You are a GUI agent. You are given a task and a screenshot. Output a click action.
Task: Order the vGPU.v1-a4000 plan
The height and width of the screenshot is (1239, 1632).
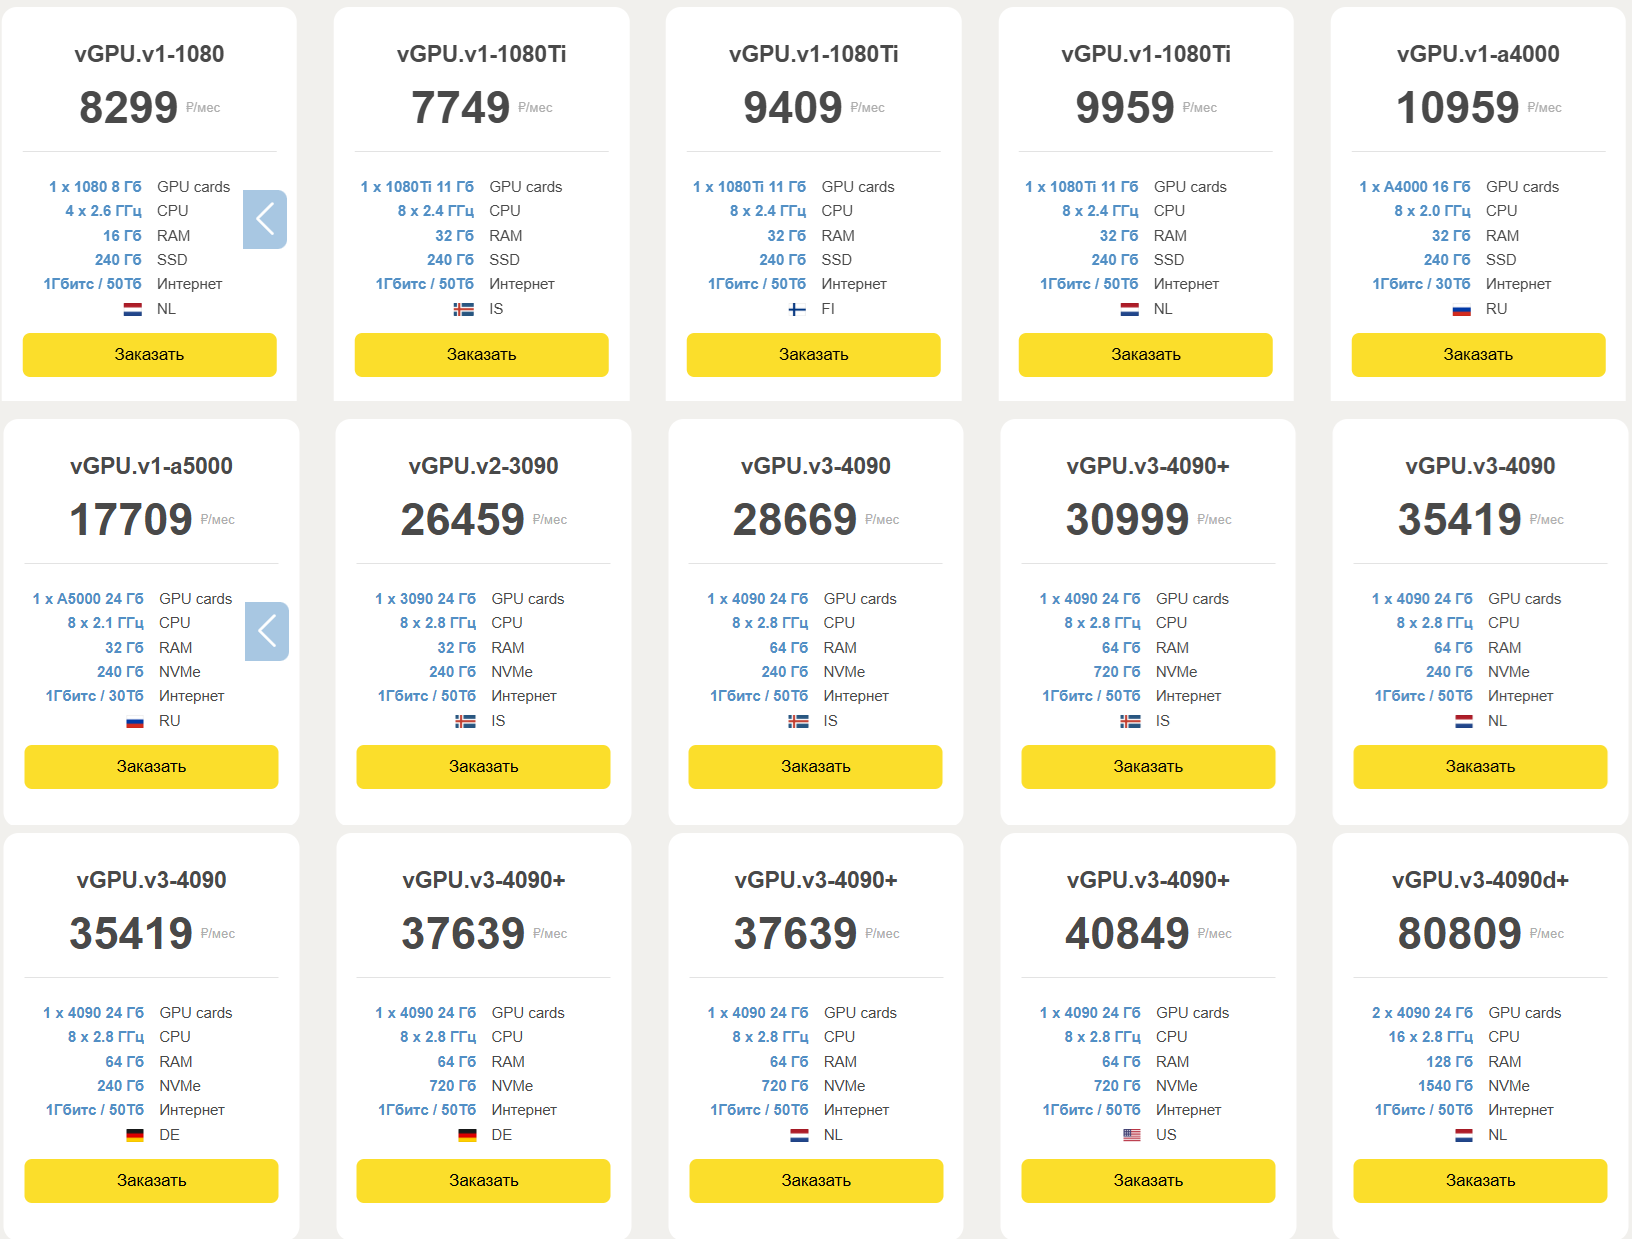point(1478,355)
